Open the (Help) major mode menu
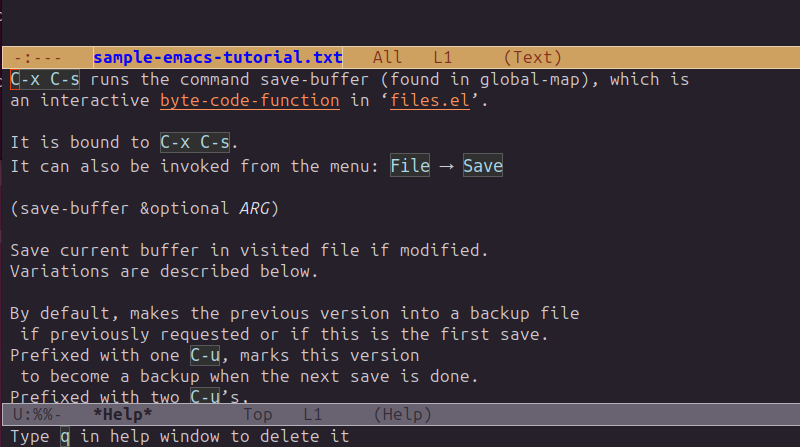Screen dimensions: 800x447 coord(402,414)
